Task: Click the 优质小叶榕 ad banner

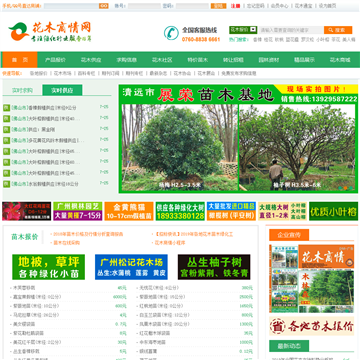Action: click(333, 211)
